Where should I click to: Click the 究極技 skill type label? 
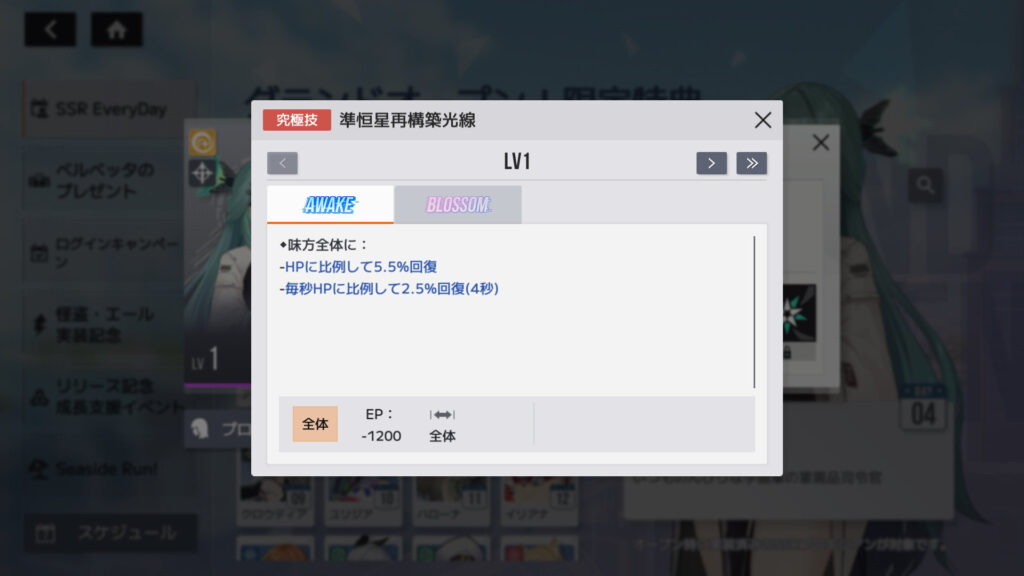point(296,120)
